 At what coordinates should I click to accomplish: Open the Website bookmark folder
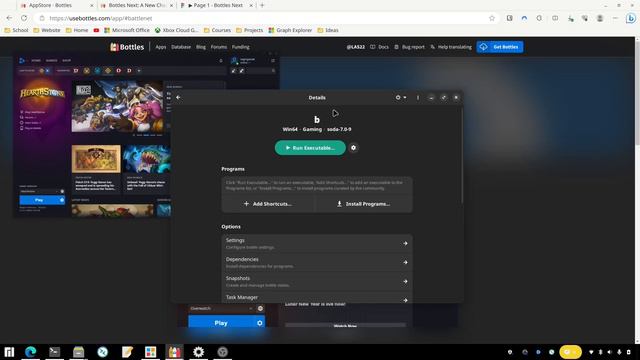(47, 30)
